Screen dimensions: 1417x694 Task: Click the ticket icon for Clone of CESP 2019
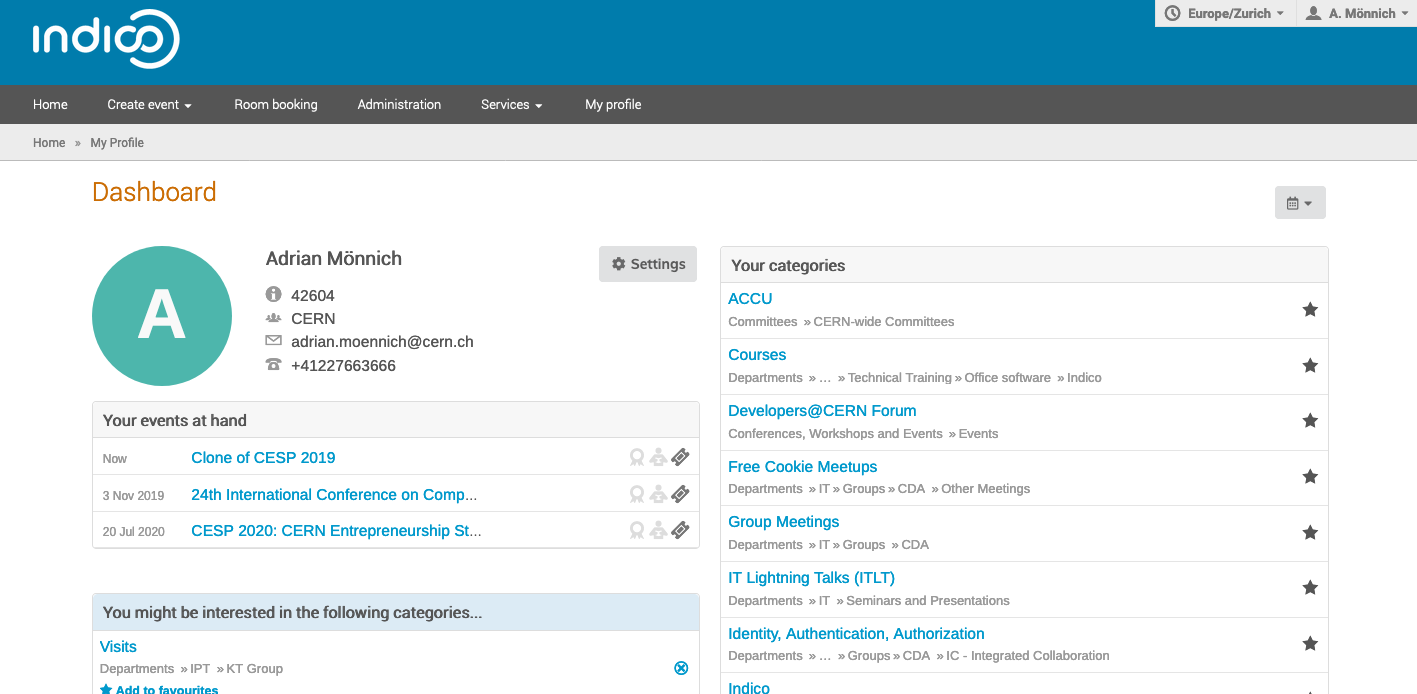[680, 457]
